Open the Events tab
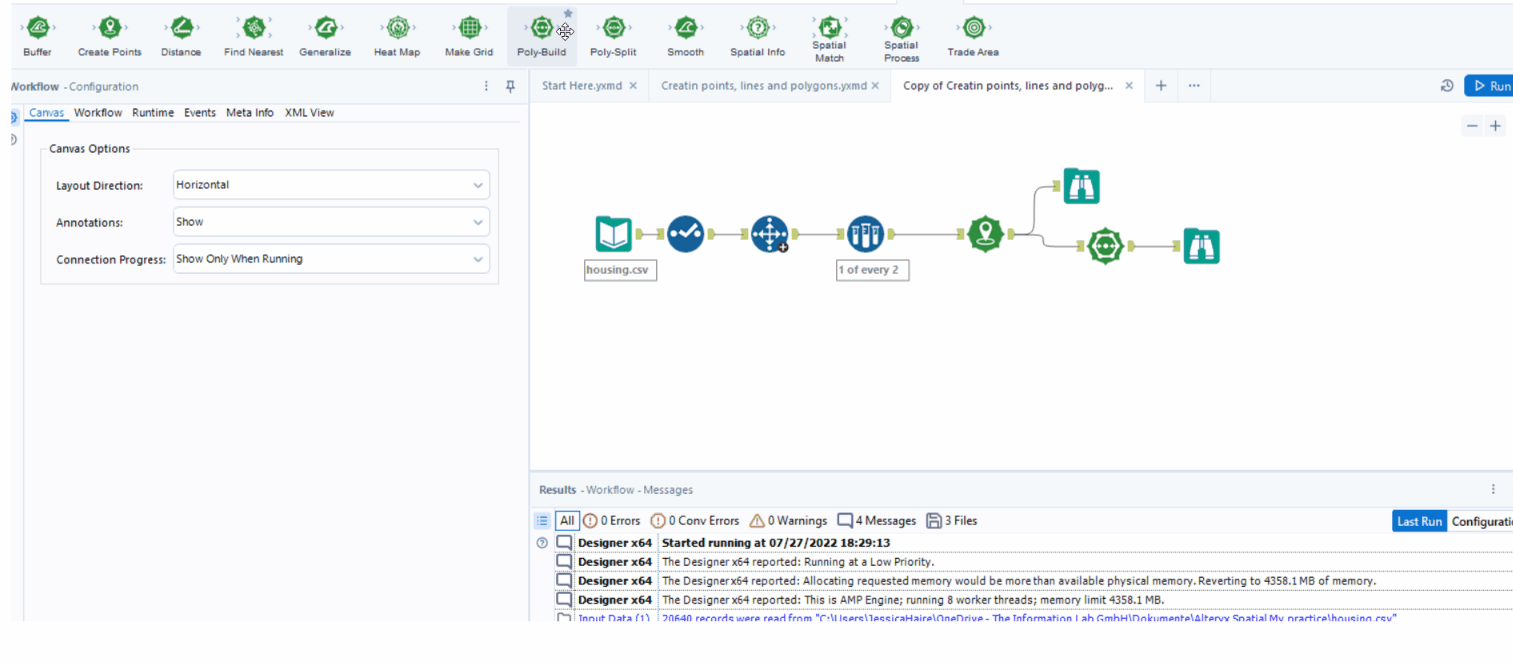1513x666 pixels. (x=200, y=113)
